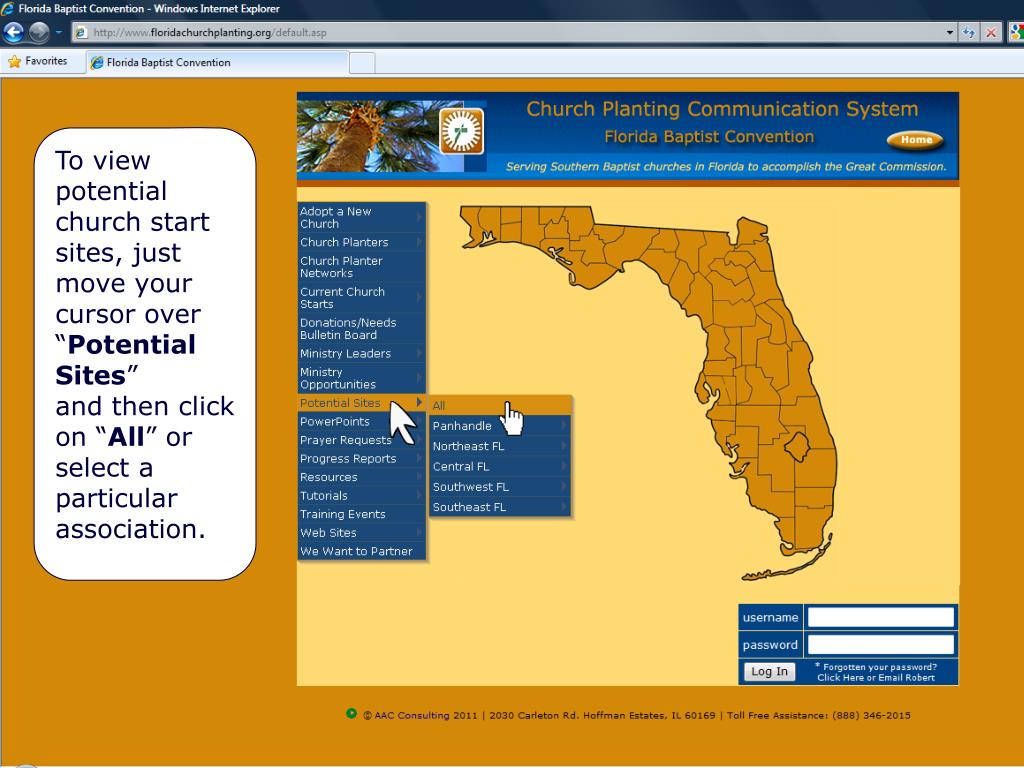Click the Florida Baptist Convention logo emblem
This screenshot has height=768, width=1024.
[461, 131]
